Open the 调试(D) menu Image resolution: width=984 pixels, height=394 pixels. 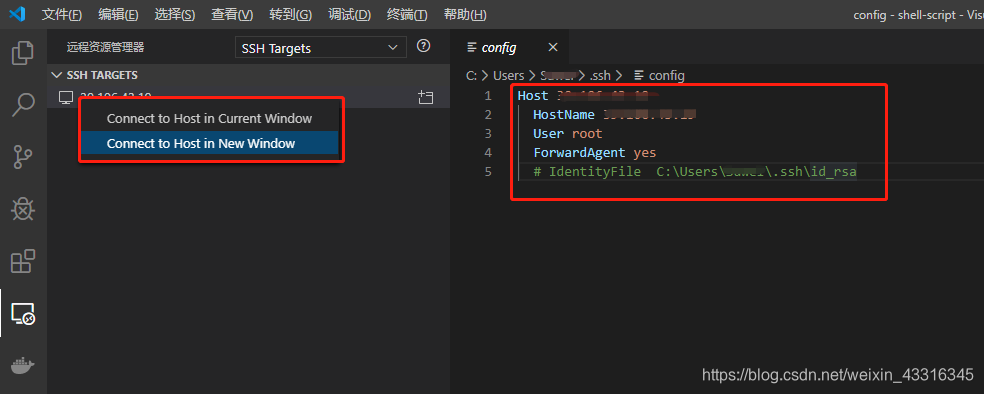point(350,14)
